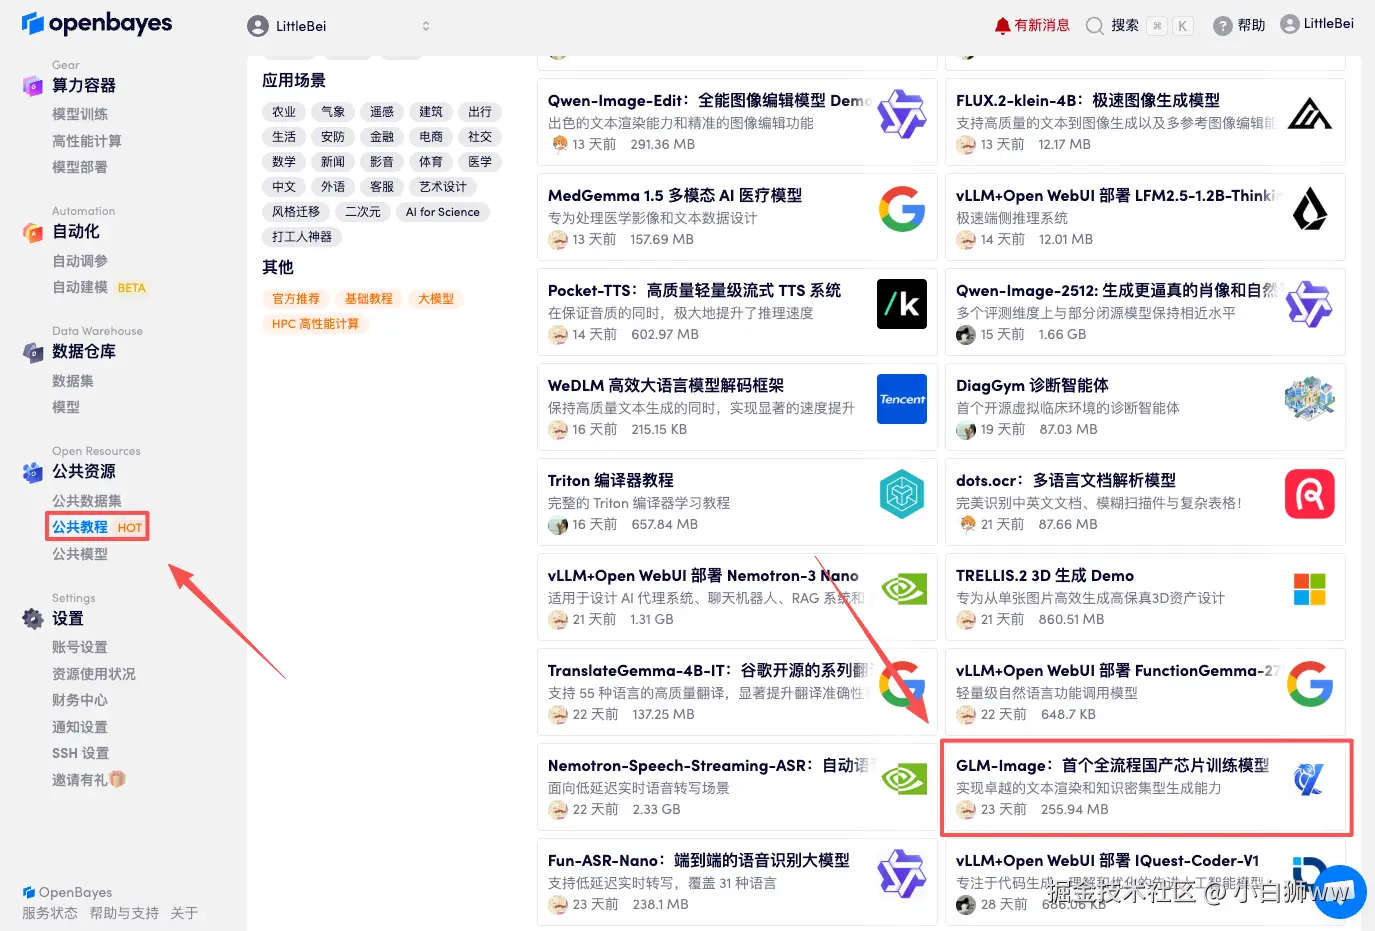
Task: Select the 官方推荐 tag
Action: click(x=296, y=299)
